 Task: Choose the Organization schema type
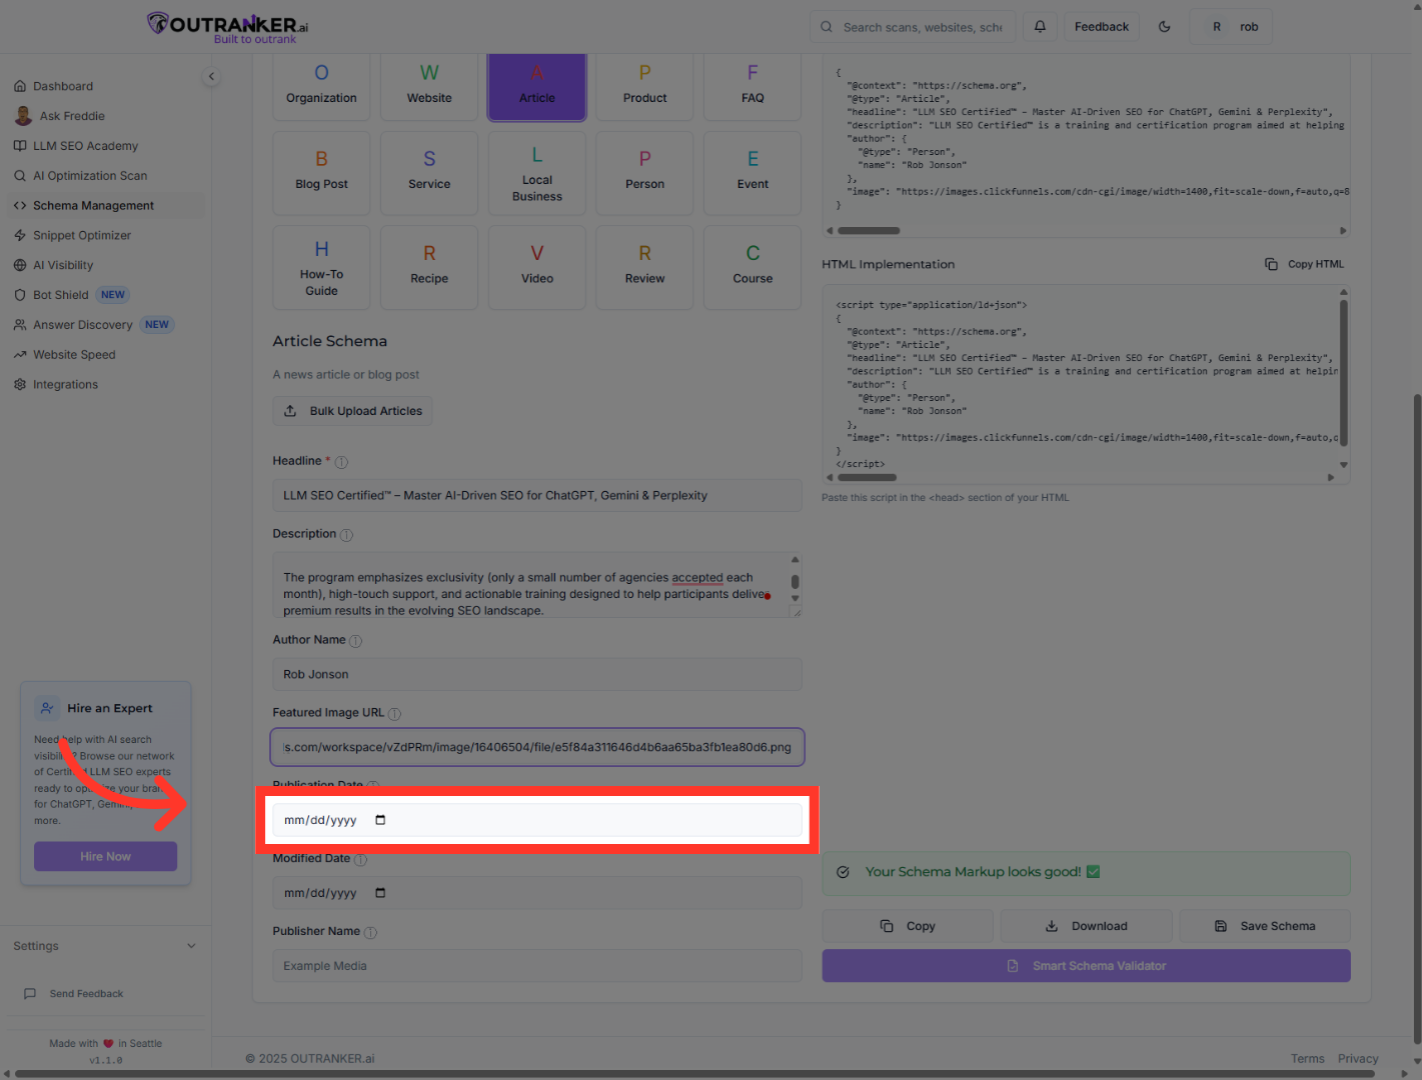tap(321, 86)
